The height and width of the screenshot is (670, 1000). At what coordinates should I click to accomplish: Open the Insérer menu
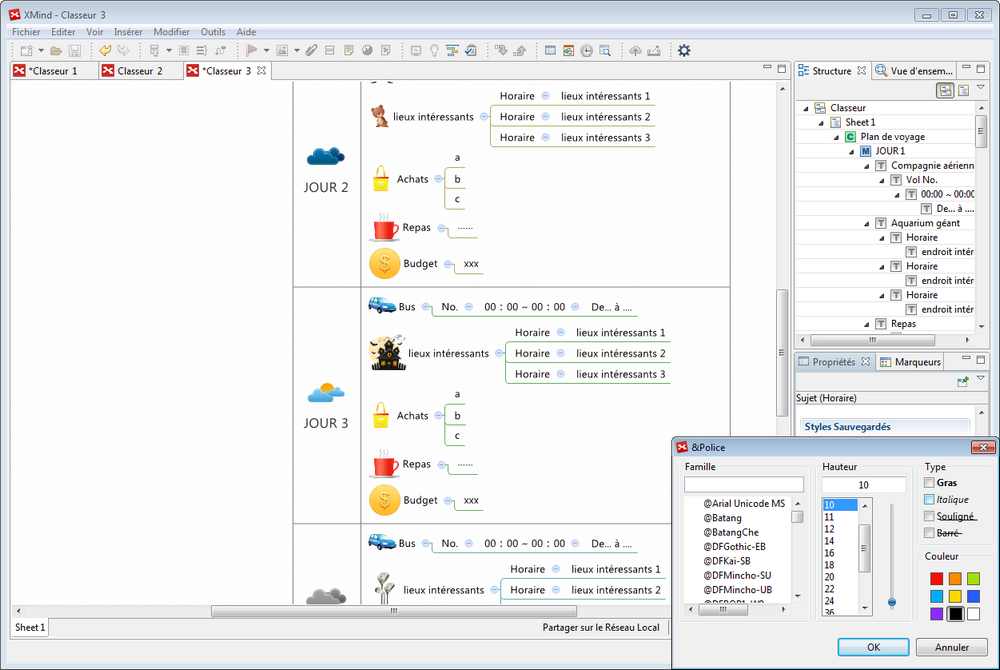[x=128, y=32]
